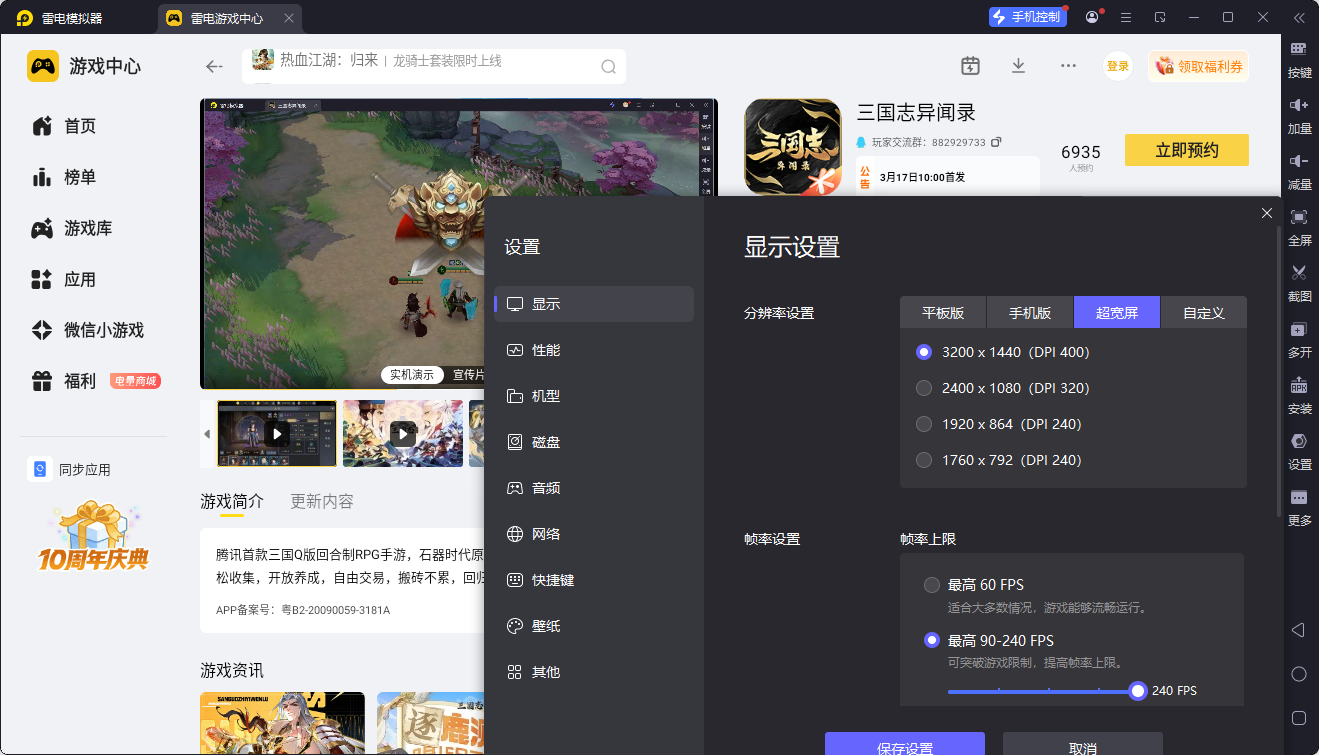Switch to the 平板版 resolution tab

point(943,312)
